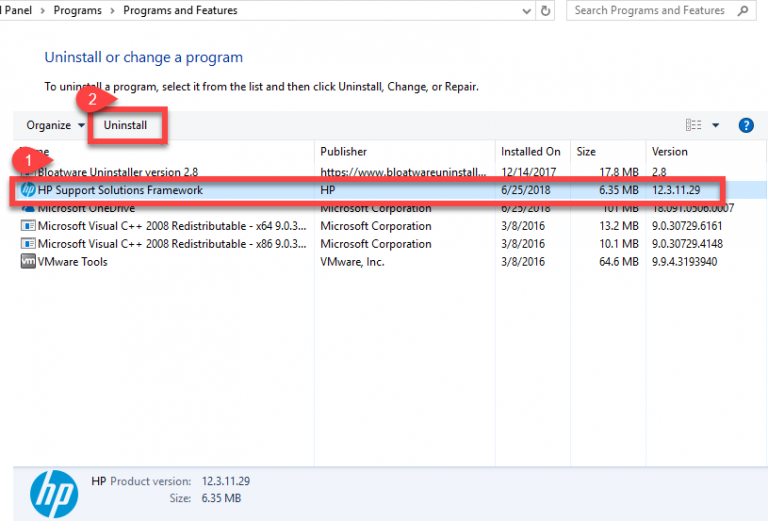
Task: Sort by the Installed On column header
Action: 533,152
